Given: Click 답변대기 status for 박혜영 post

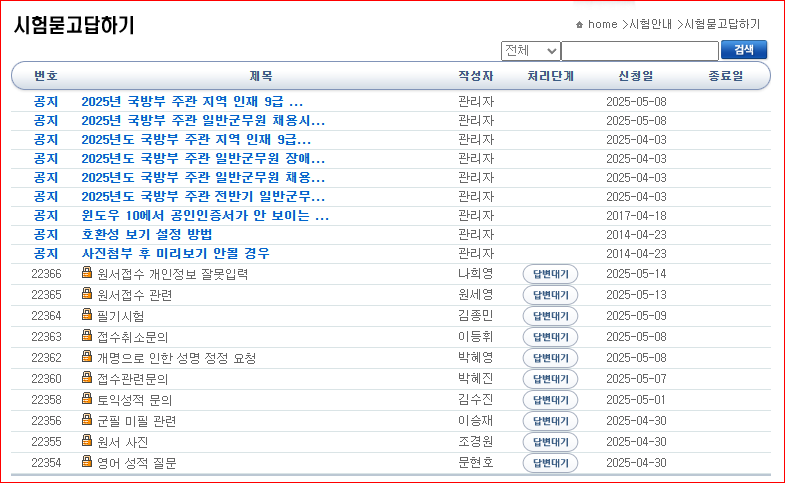Looking at the screenshot, I should (550, 358).
